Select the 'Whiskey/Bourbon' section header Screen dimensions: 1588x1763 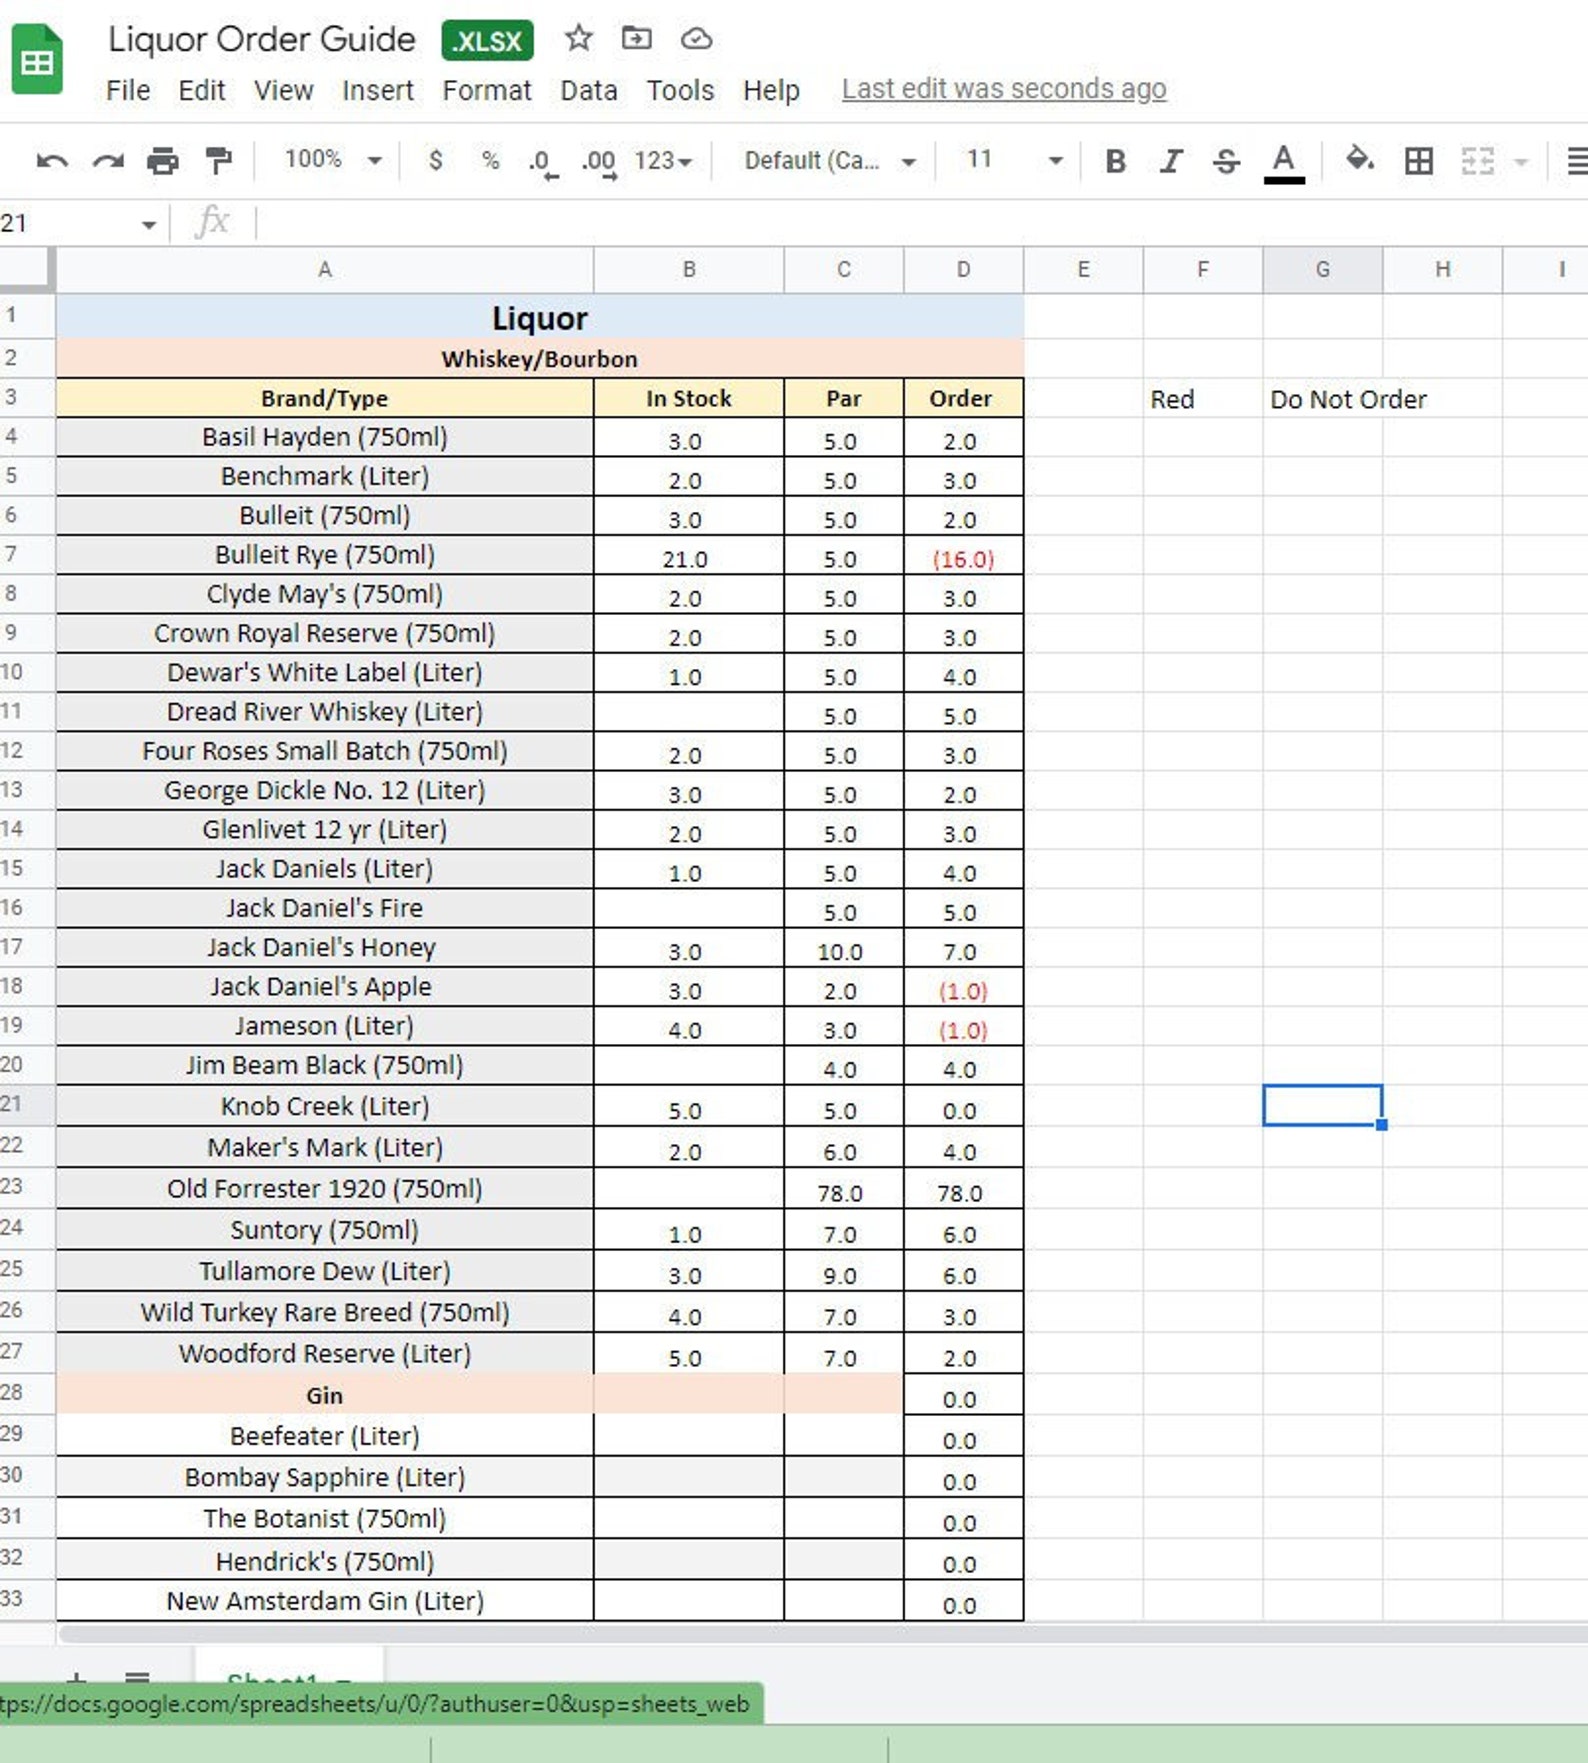pyautogui.click(x=540, y=359)
